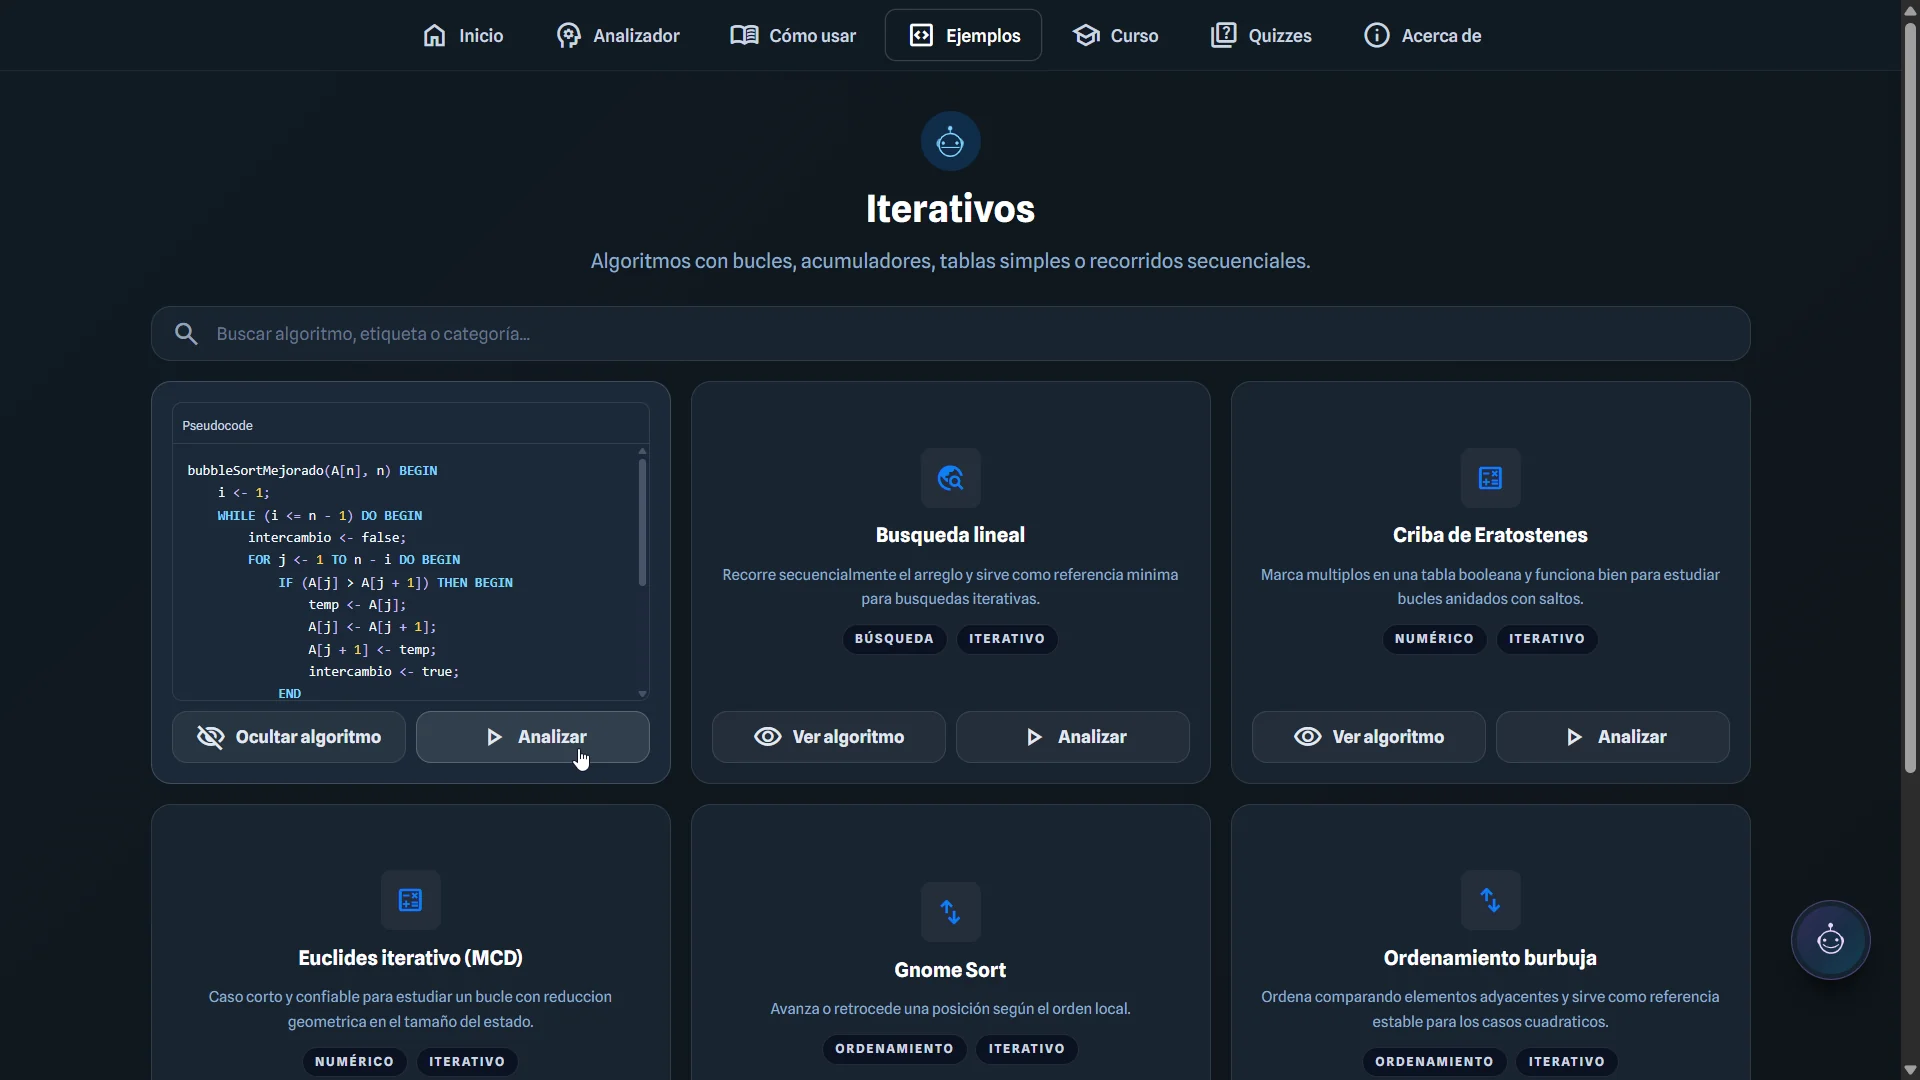The image size is (1920, 1080).
Task: Analyze the Busqueda lineal algorithm
Action: click(x=1073, y=737)
